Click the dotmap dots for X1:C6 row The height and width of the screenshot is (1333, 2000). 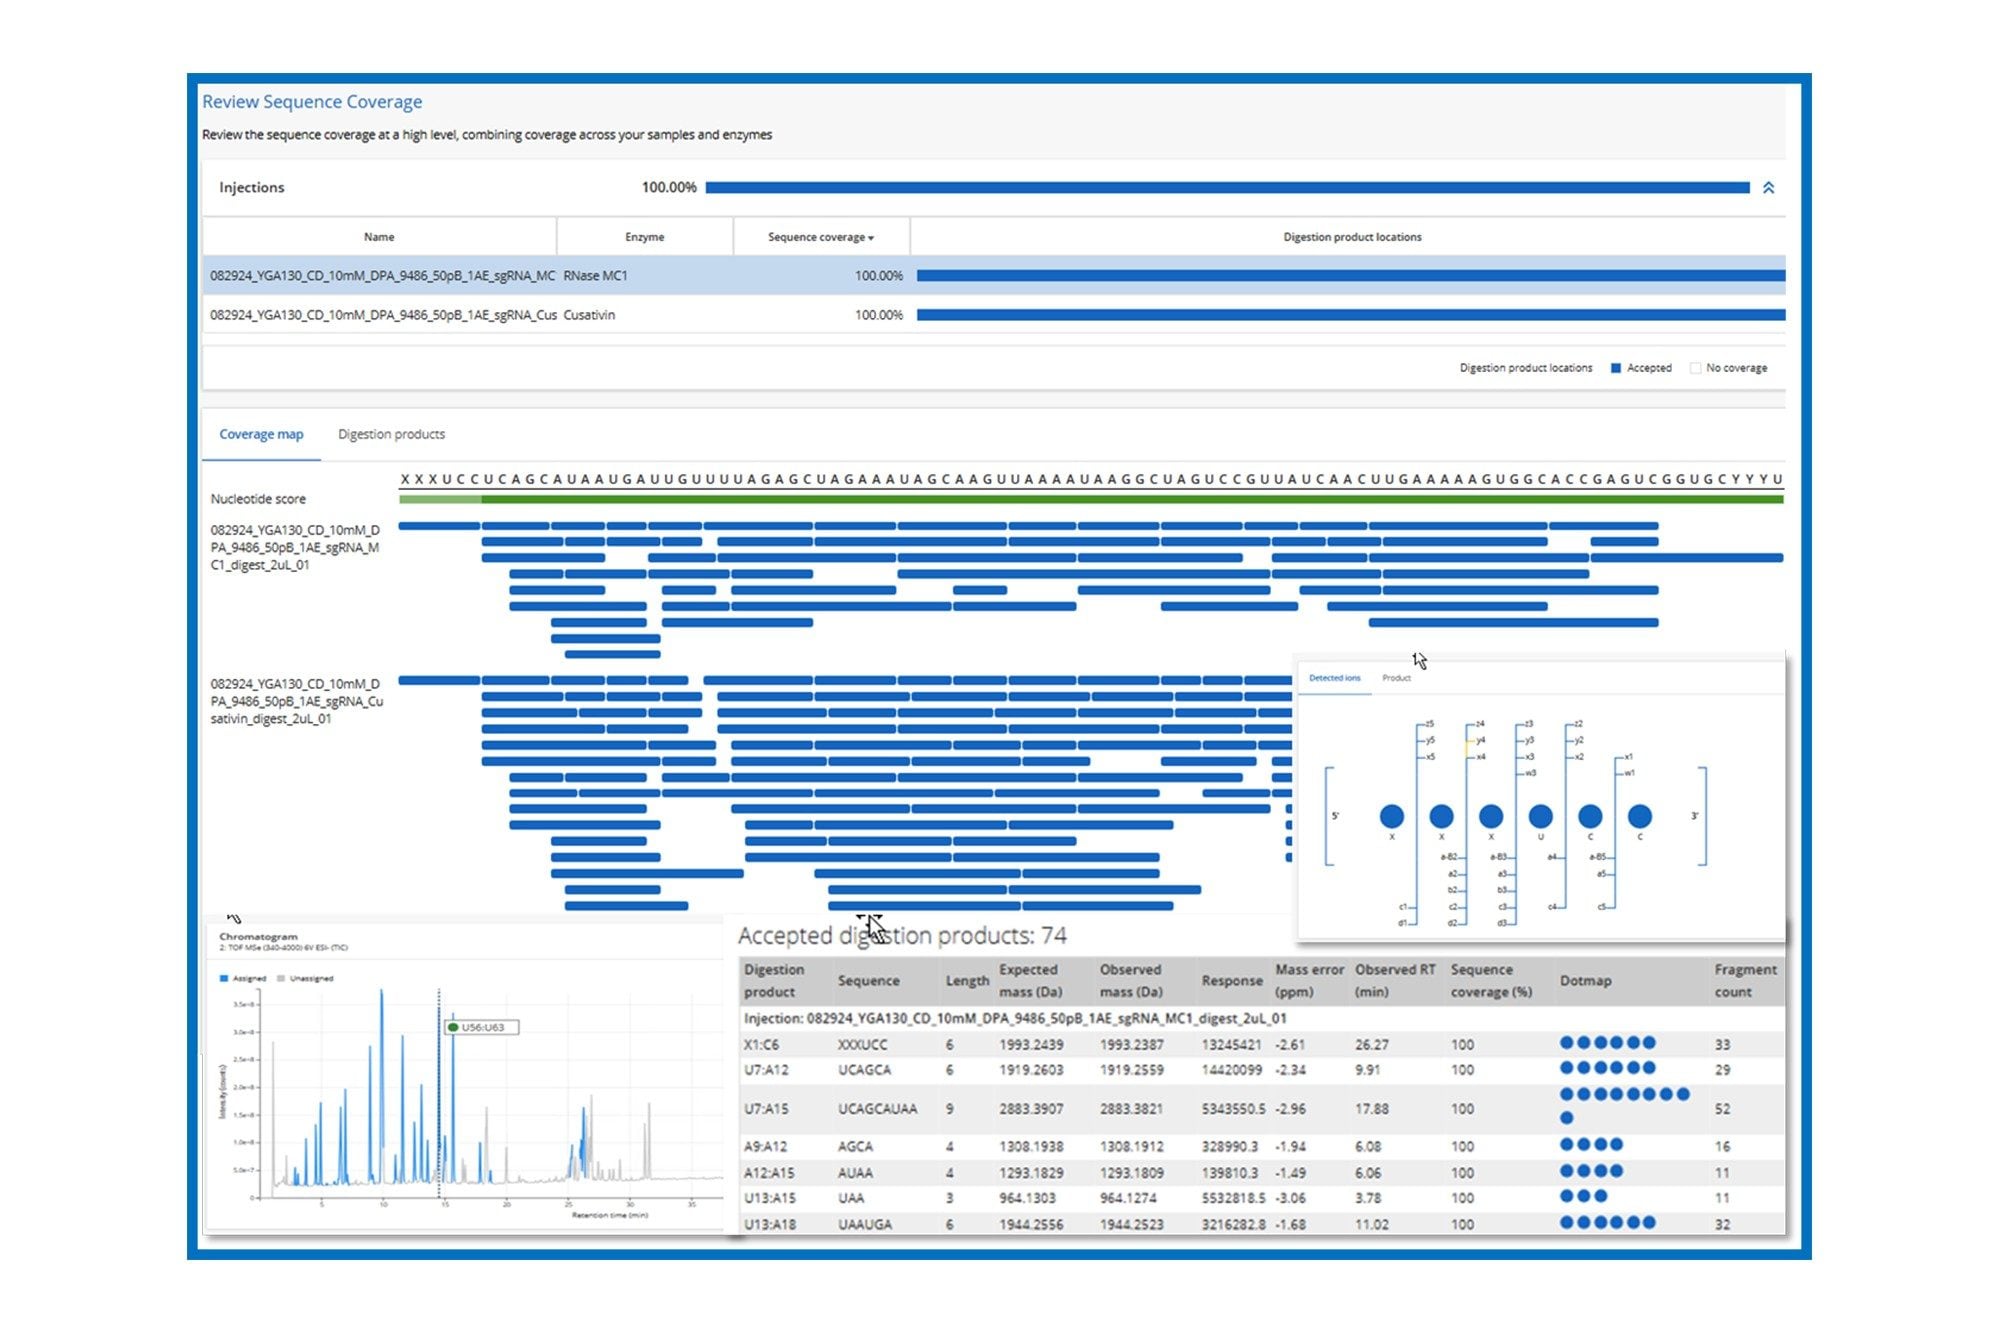tap(1607, 1043)
